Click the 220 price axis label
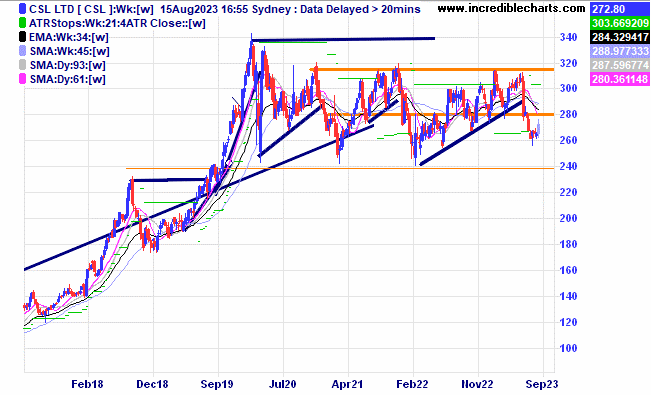The width and height of the screenshot is (651, 395). click(568, 192)
